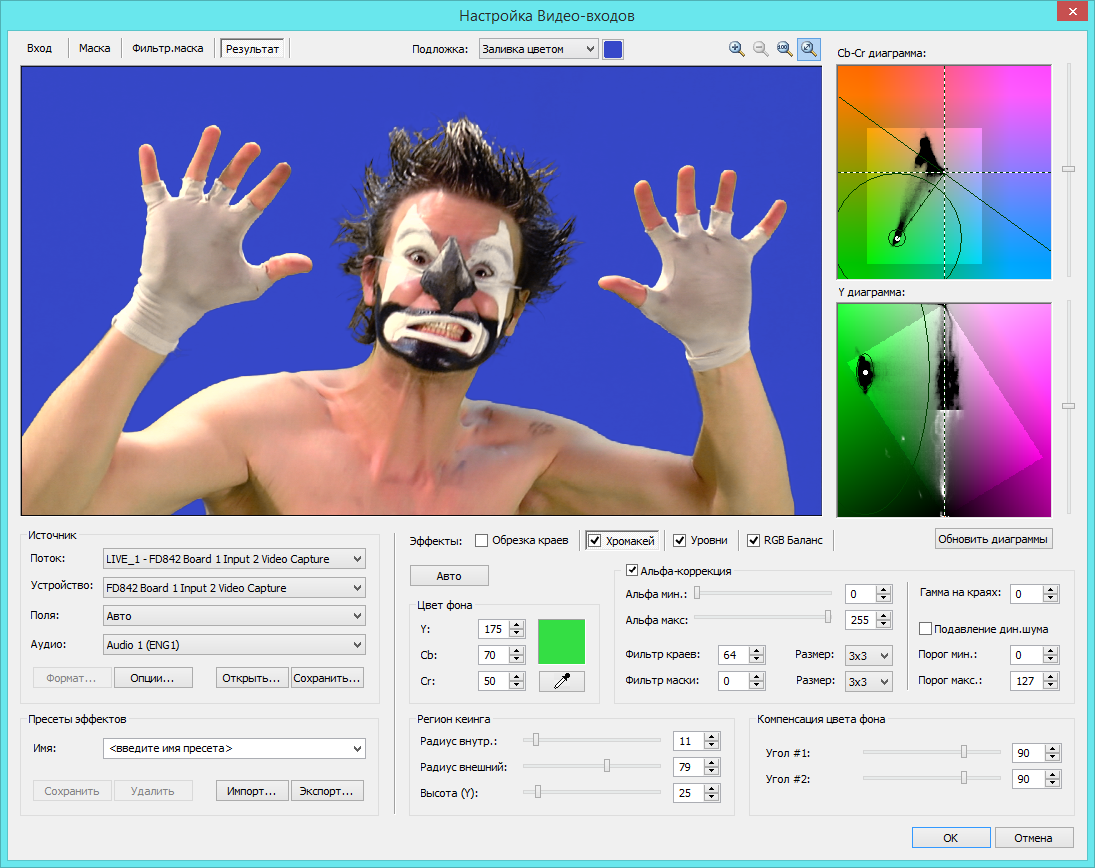The width and height of the screenshot is (1095, 868).
Task: Close the Настройка Видео-входов window
Action: [1073, 12]
